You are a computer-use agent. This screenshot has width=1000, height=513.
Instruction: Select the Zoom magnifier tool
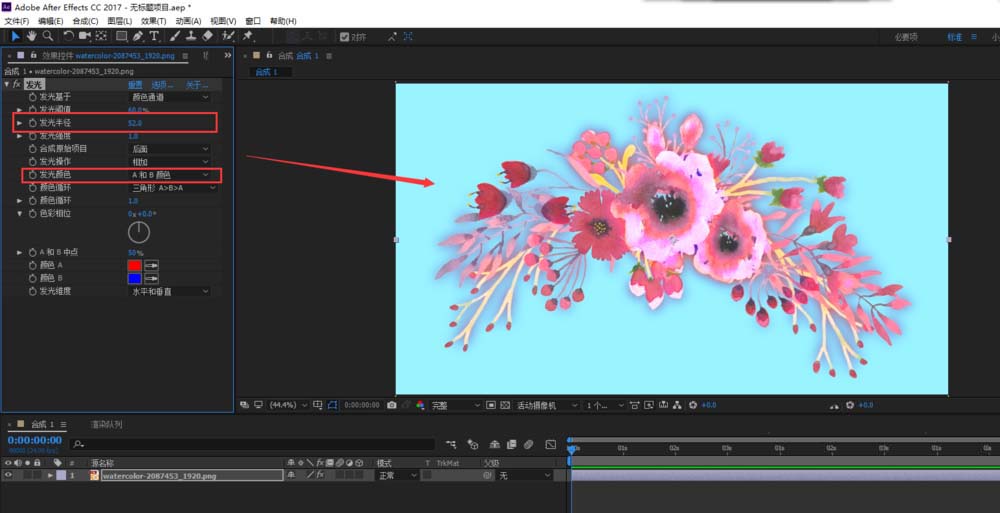point(47,37)
